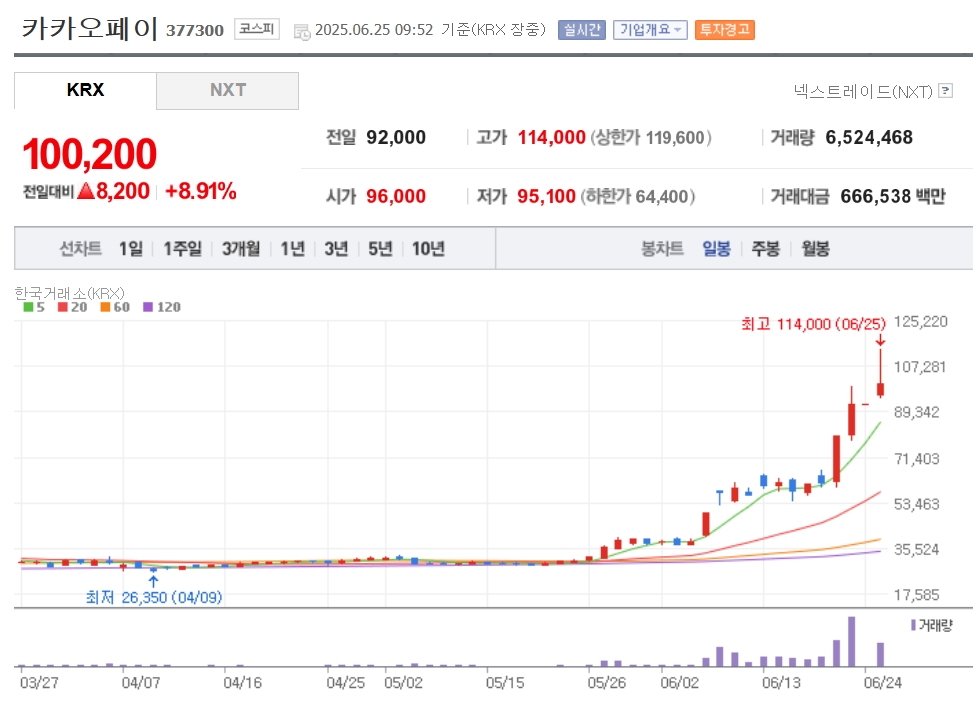Click the red 20-day moving average legend

click(x=71, y=307)
